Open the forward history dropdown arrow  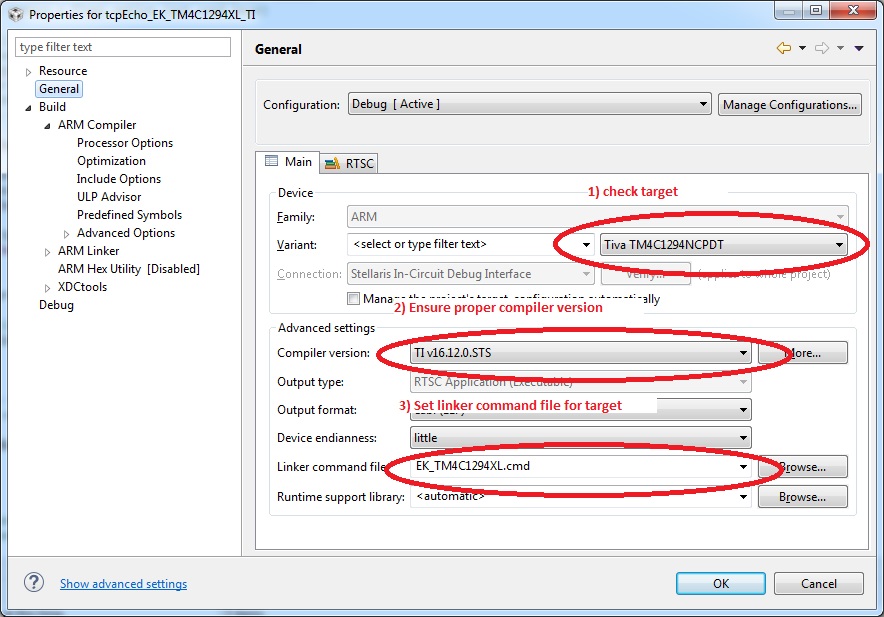pyautogui.click(x=840, y=49)
